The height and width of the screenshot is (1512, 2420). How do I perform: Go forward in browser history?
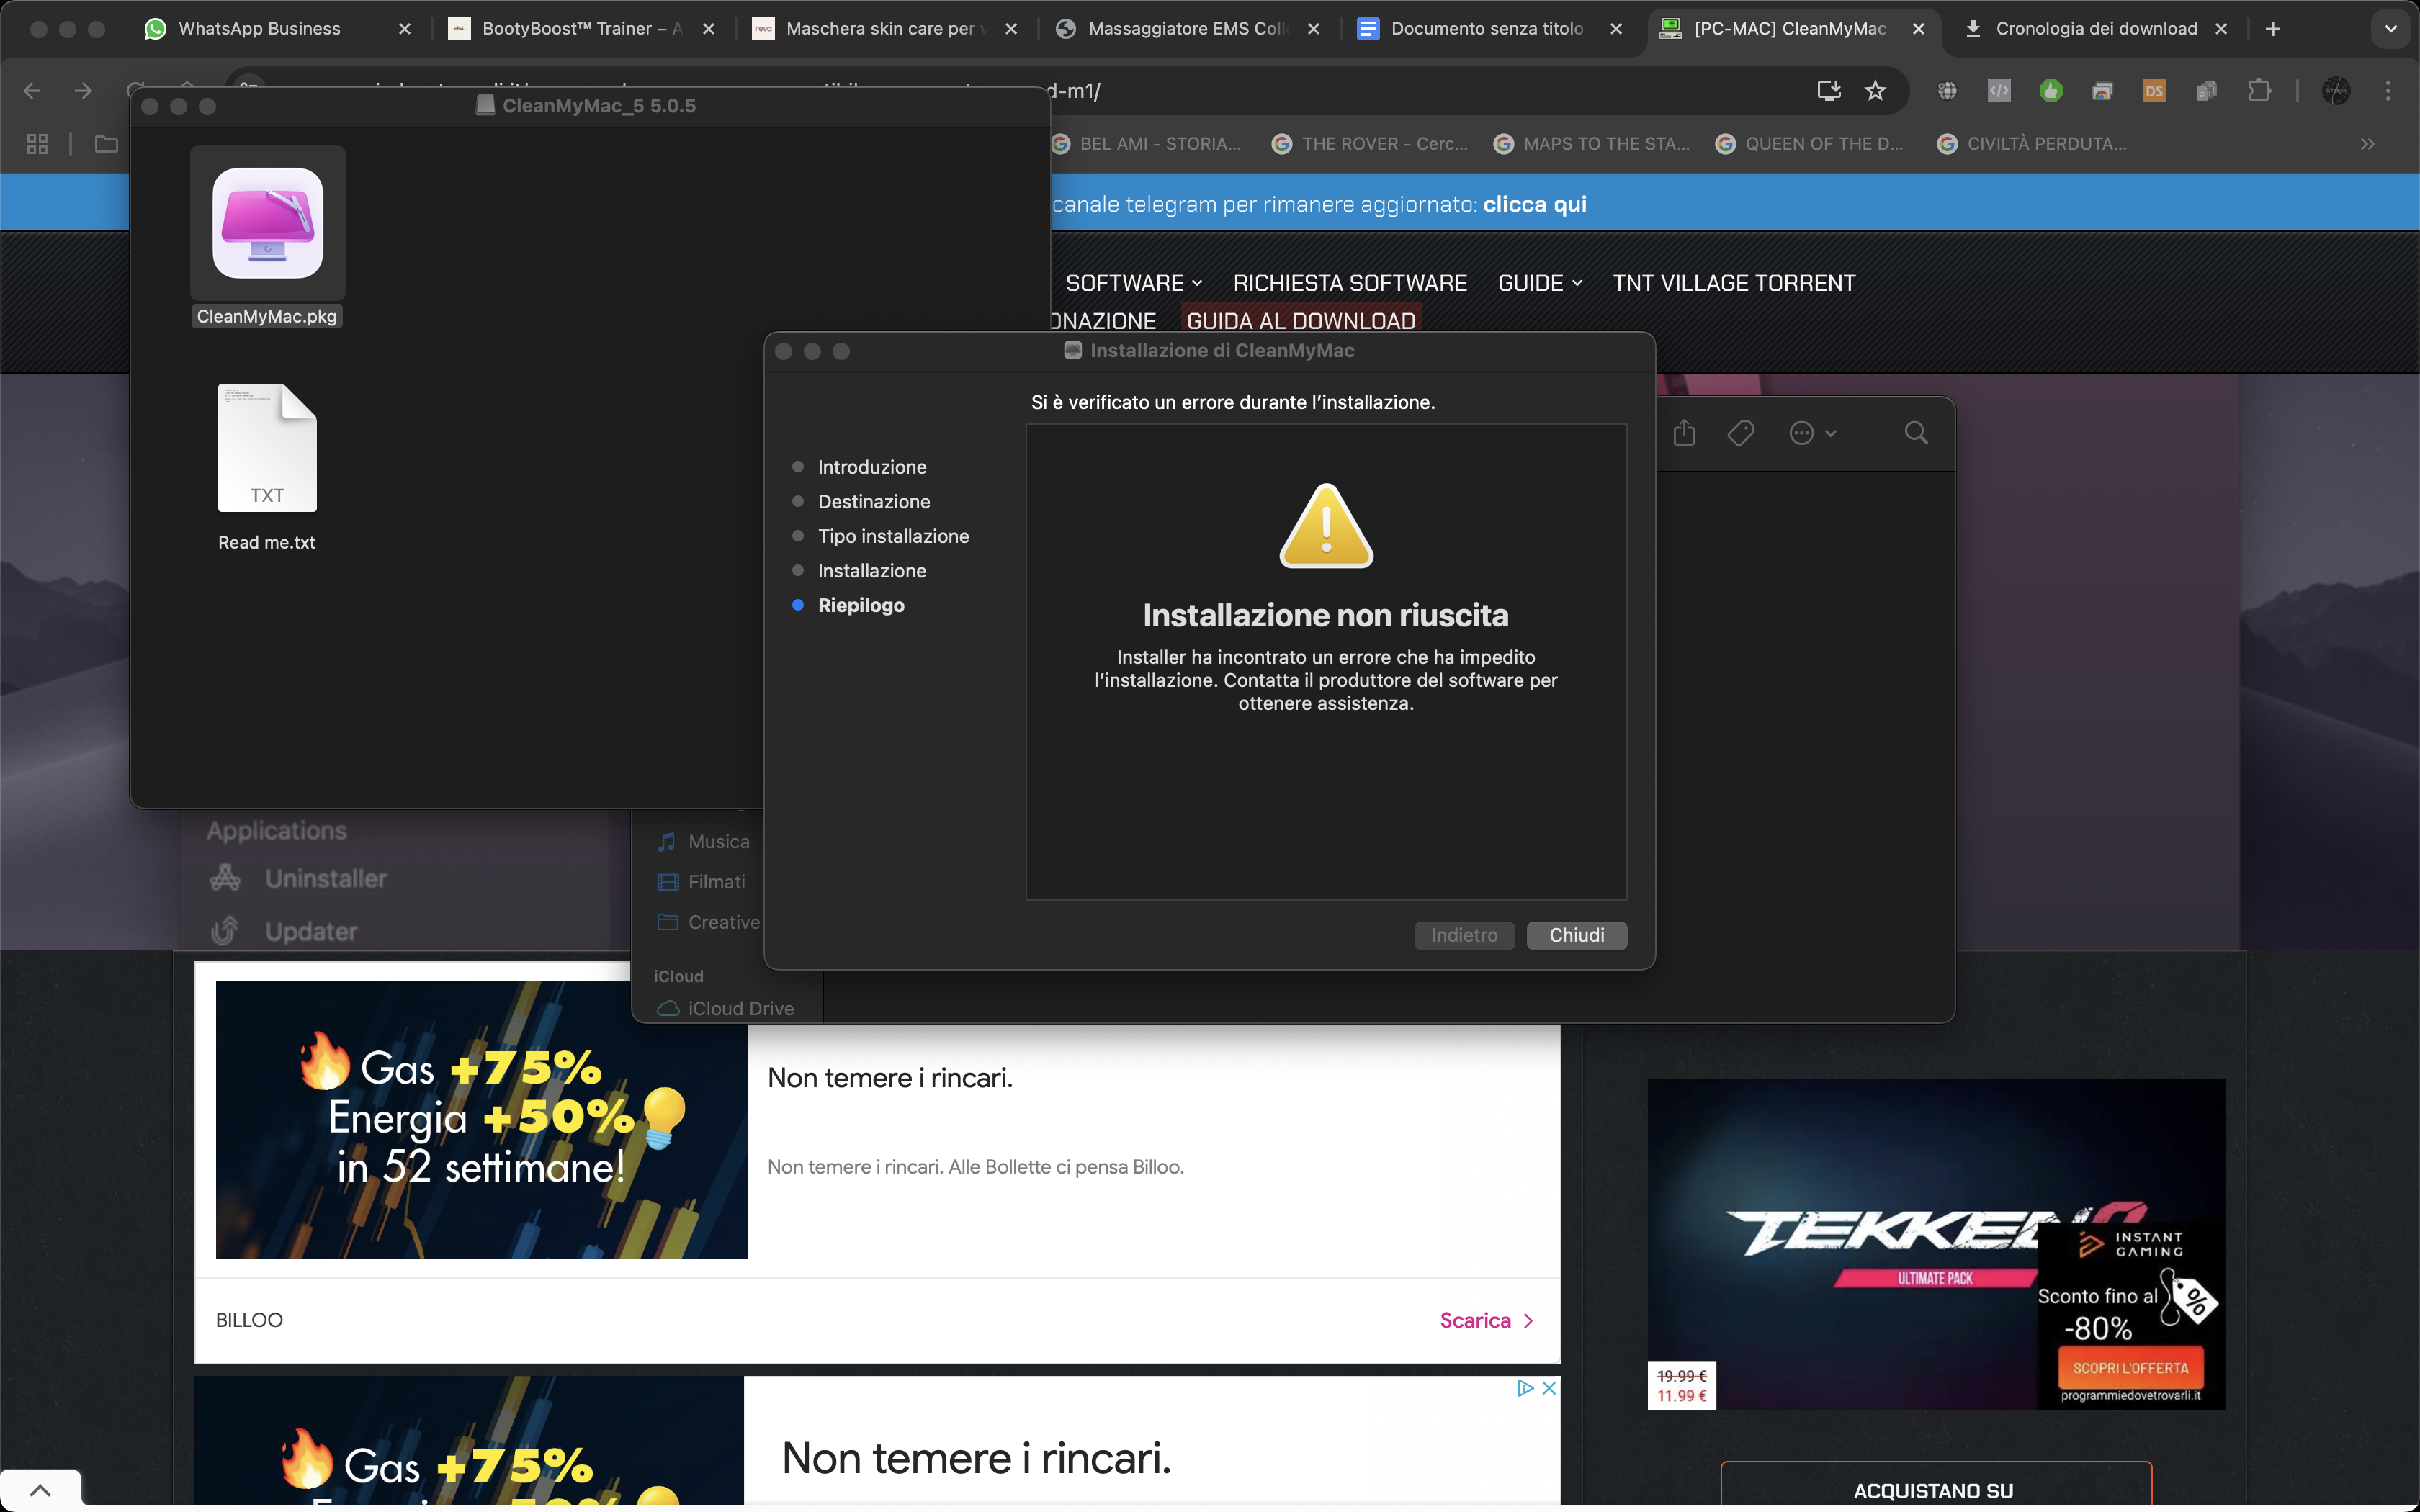(x=83, y=91)
